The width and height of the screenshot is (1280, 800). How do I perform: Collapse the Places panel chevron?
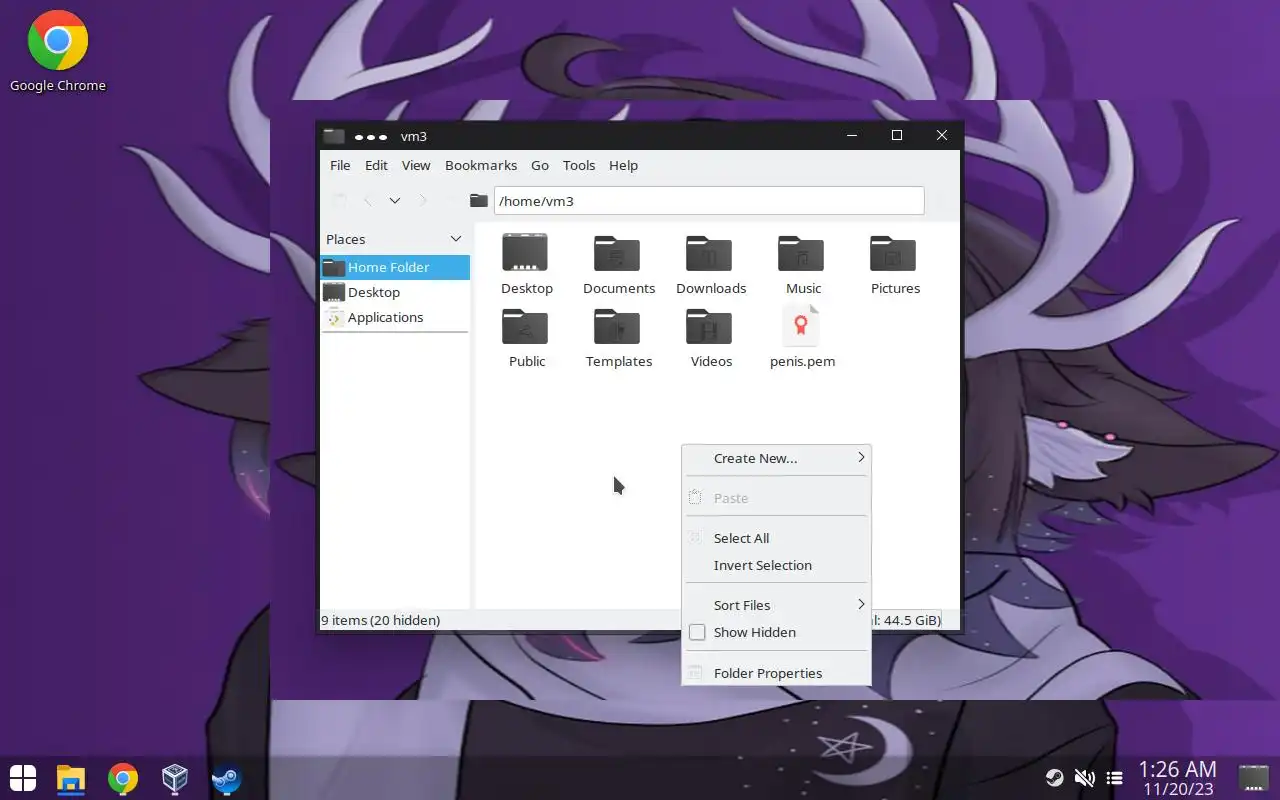[x=456, y=239]
